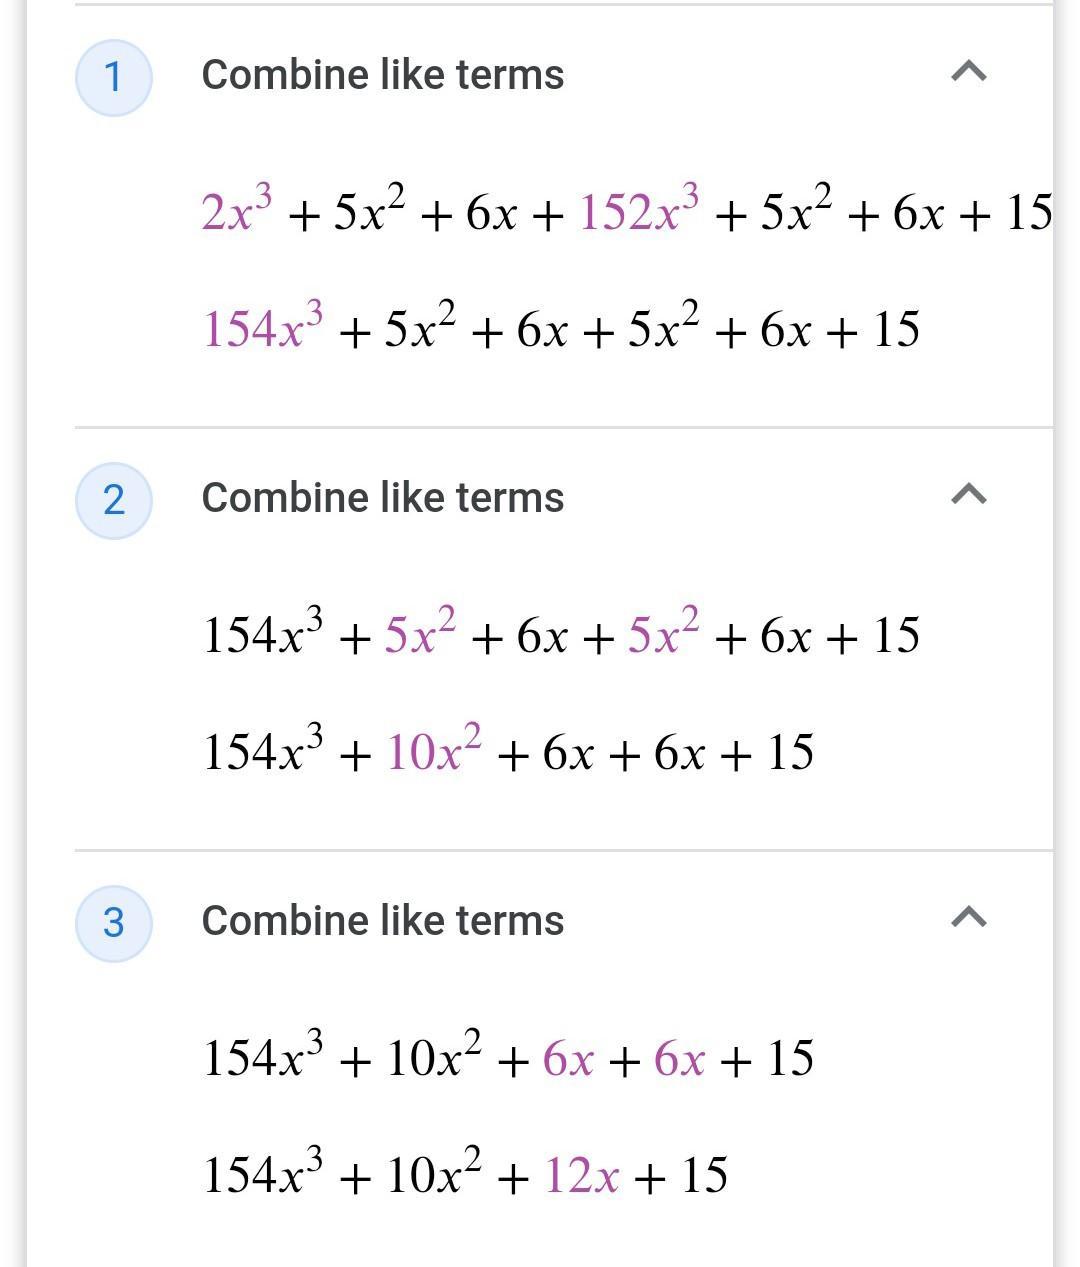Click step 3 'Combine like terms' heading

(x=383, y=921)
